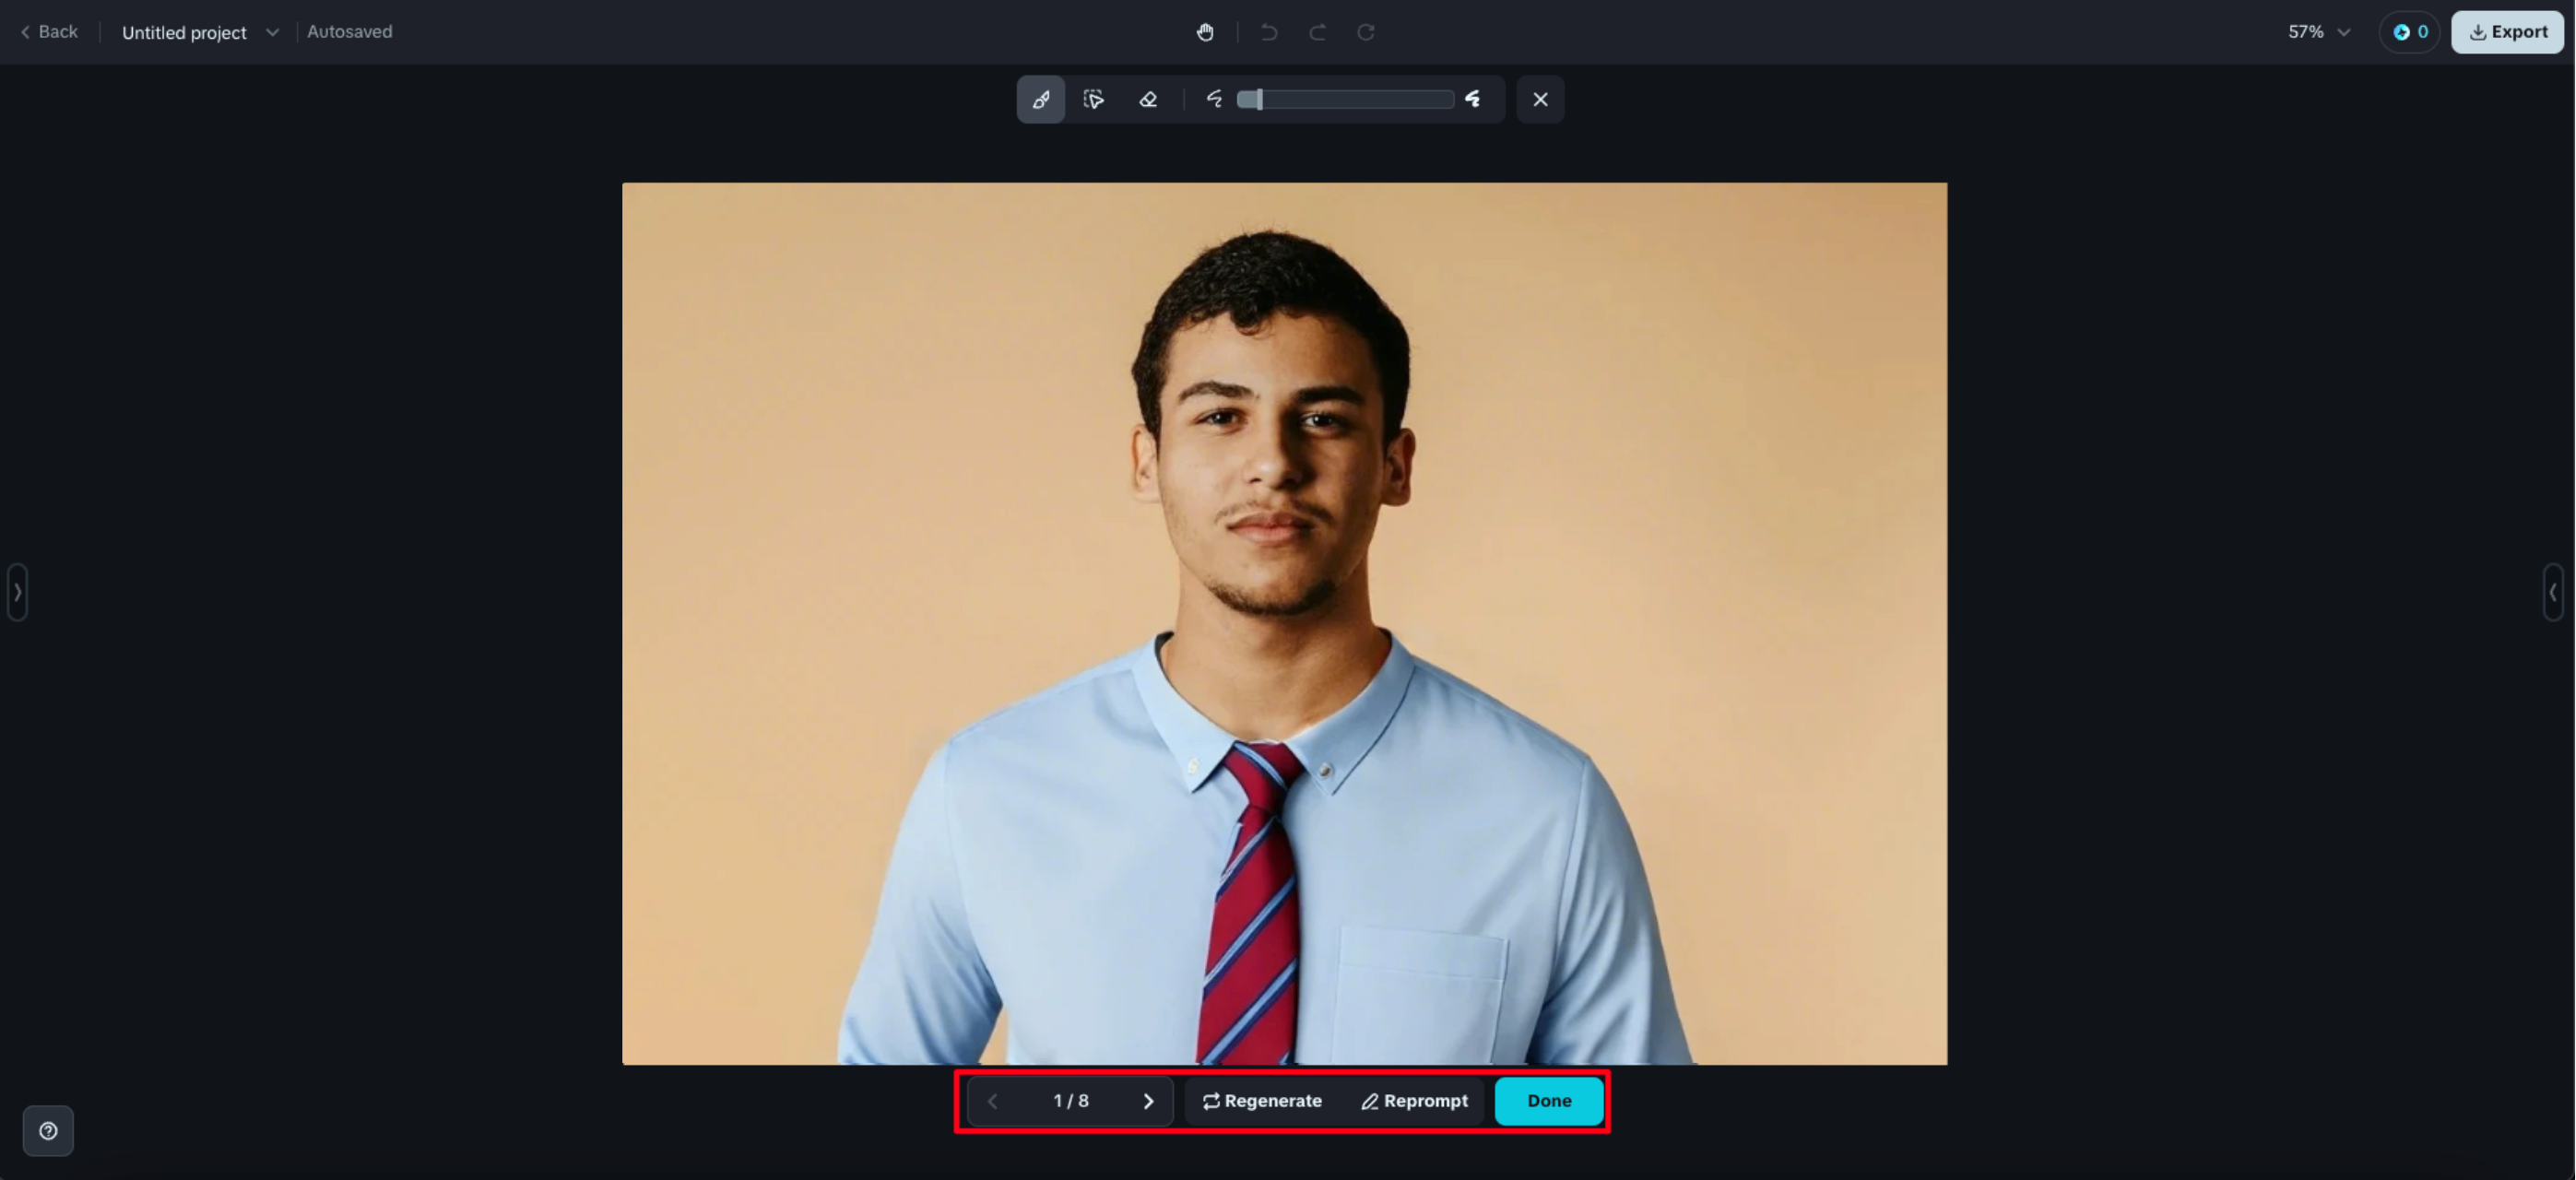Click the Export button

(x=2507, y=32)
